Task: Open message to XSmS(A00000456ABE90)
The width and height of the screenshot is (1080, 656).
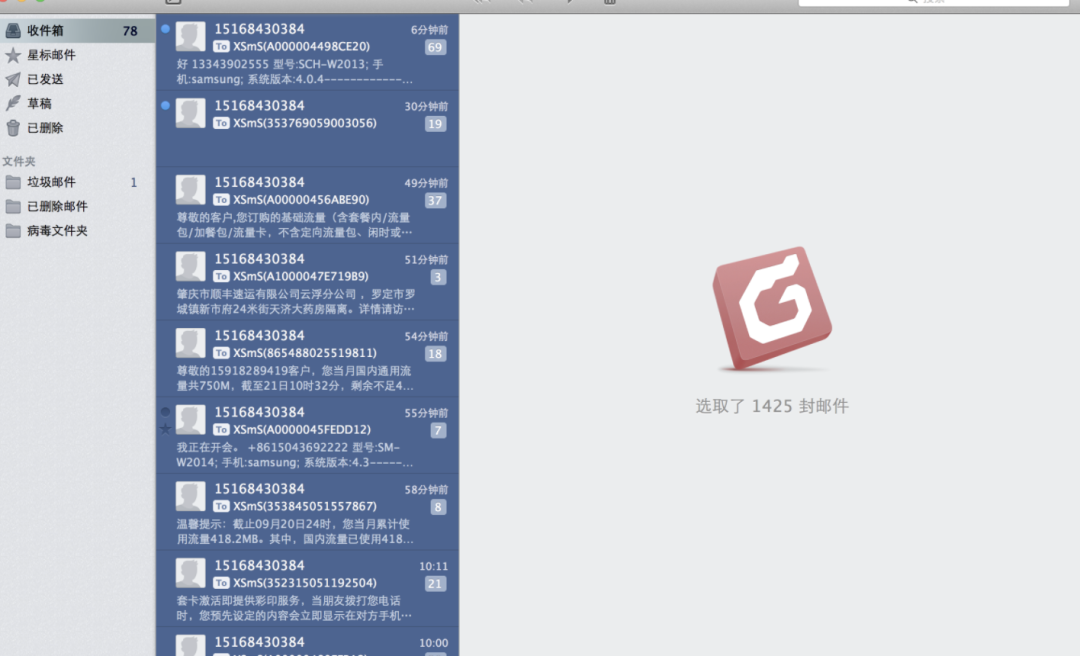Action: [x=307, y=205]
